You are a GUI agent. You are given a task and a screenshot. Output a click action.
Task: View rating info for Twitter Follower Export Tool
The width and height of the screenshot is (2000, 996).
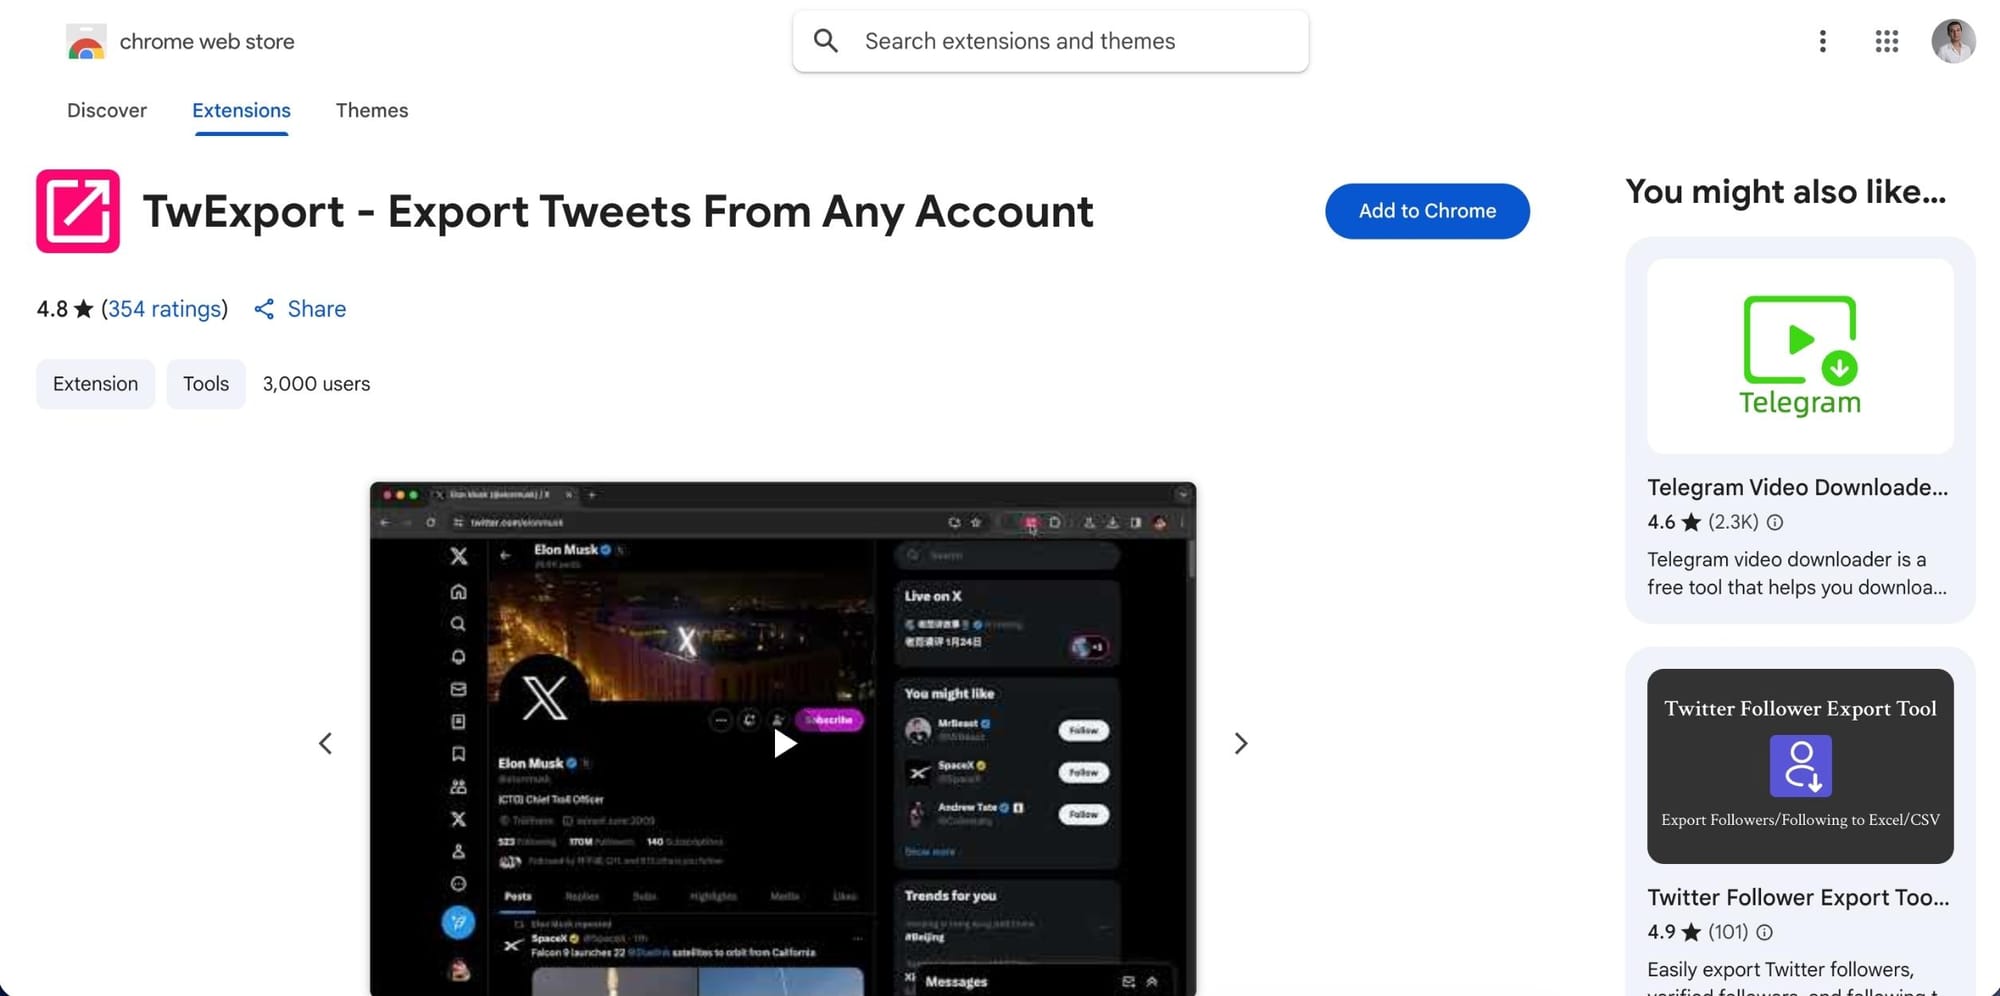coord(1765,932)
